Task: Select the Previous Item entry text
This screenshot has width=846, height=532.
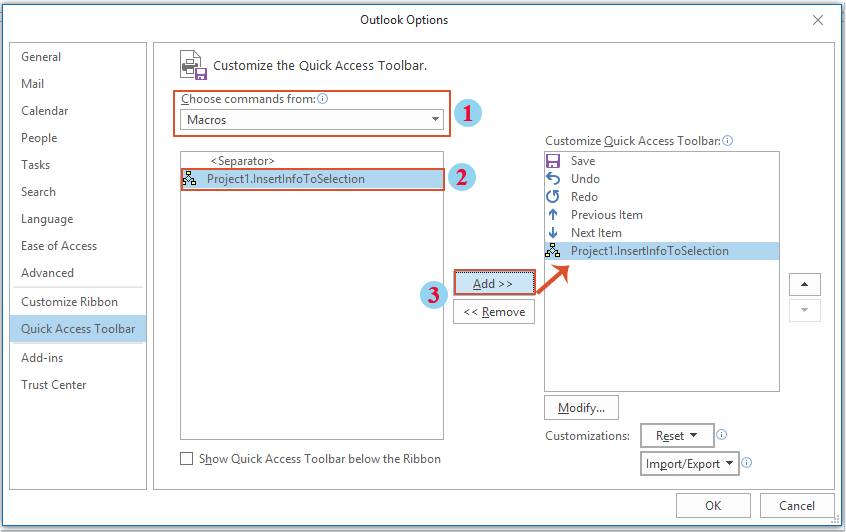Action: pyautogui.click(x=606, y=215)
